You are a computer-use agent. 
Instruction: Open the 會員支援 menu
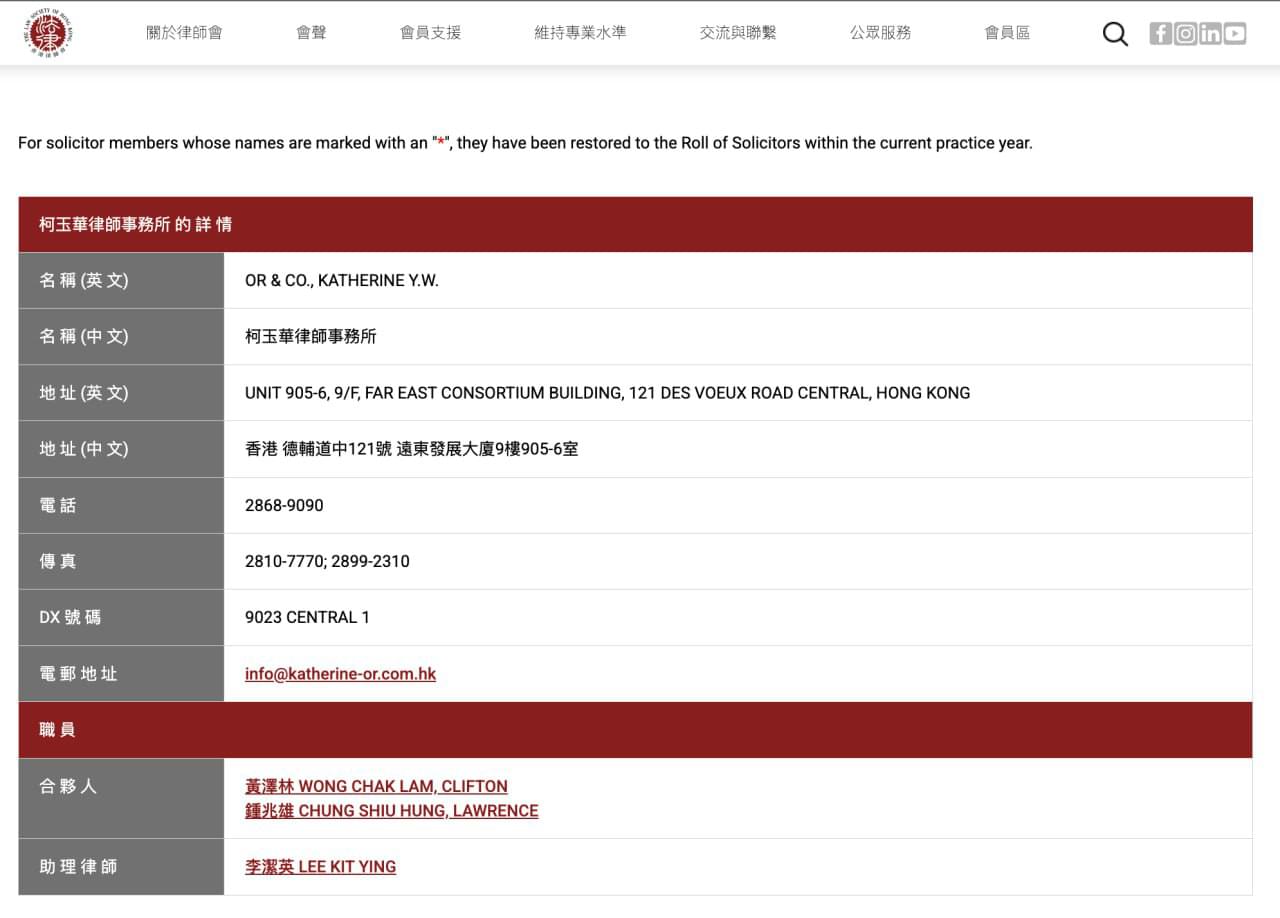[431, 33]
